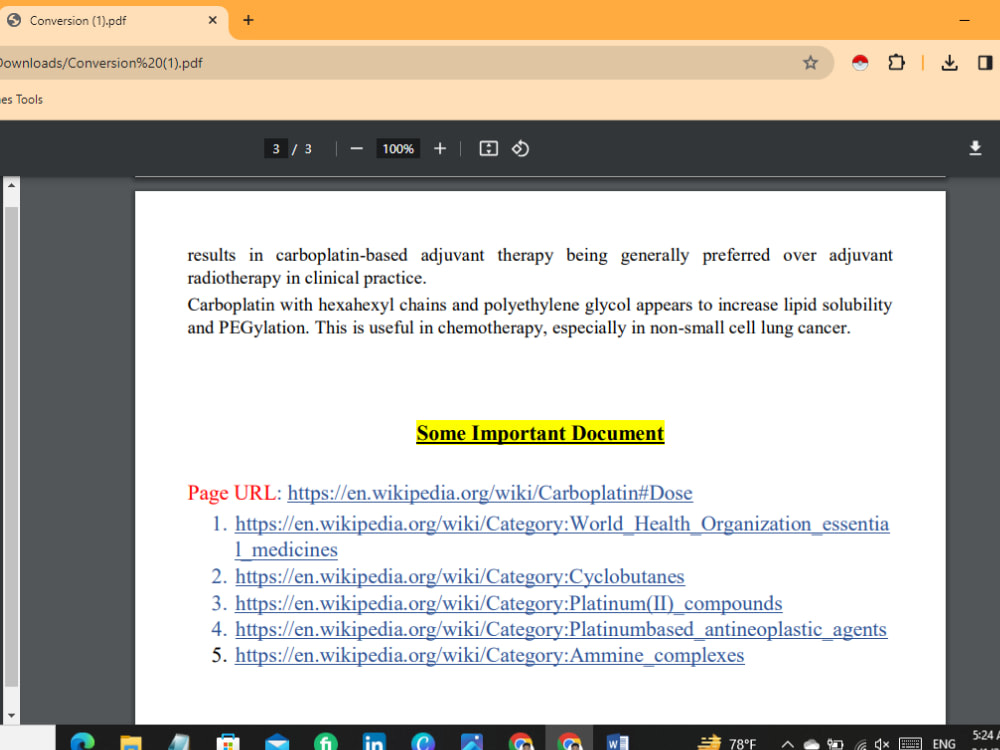Viewport: 1000px width, 750px height.
Task: Click the 100% zoom level field
Action: click(x=398, y=149)
